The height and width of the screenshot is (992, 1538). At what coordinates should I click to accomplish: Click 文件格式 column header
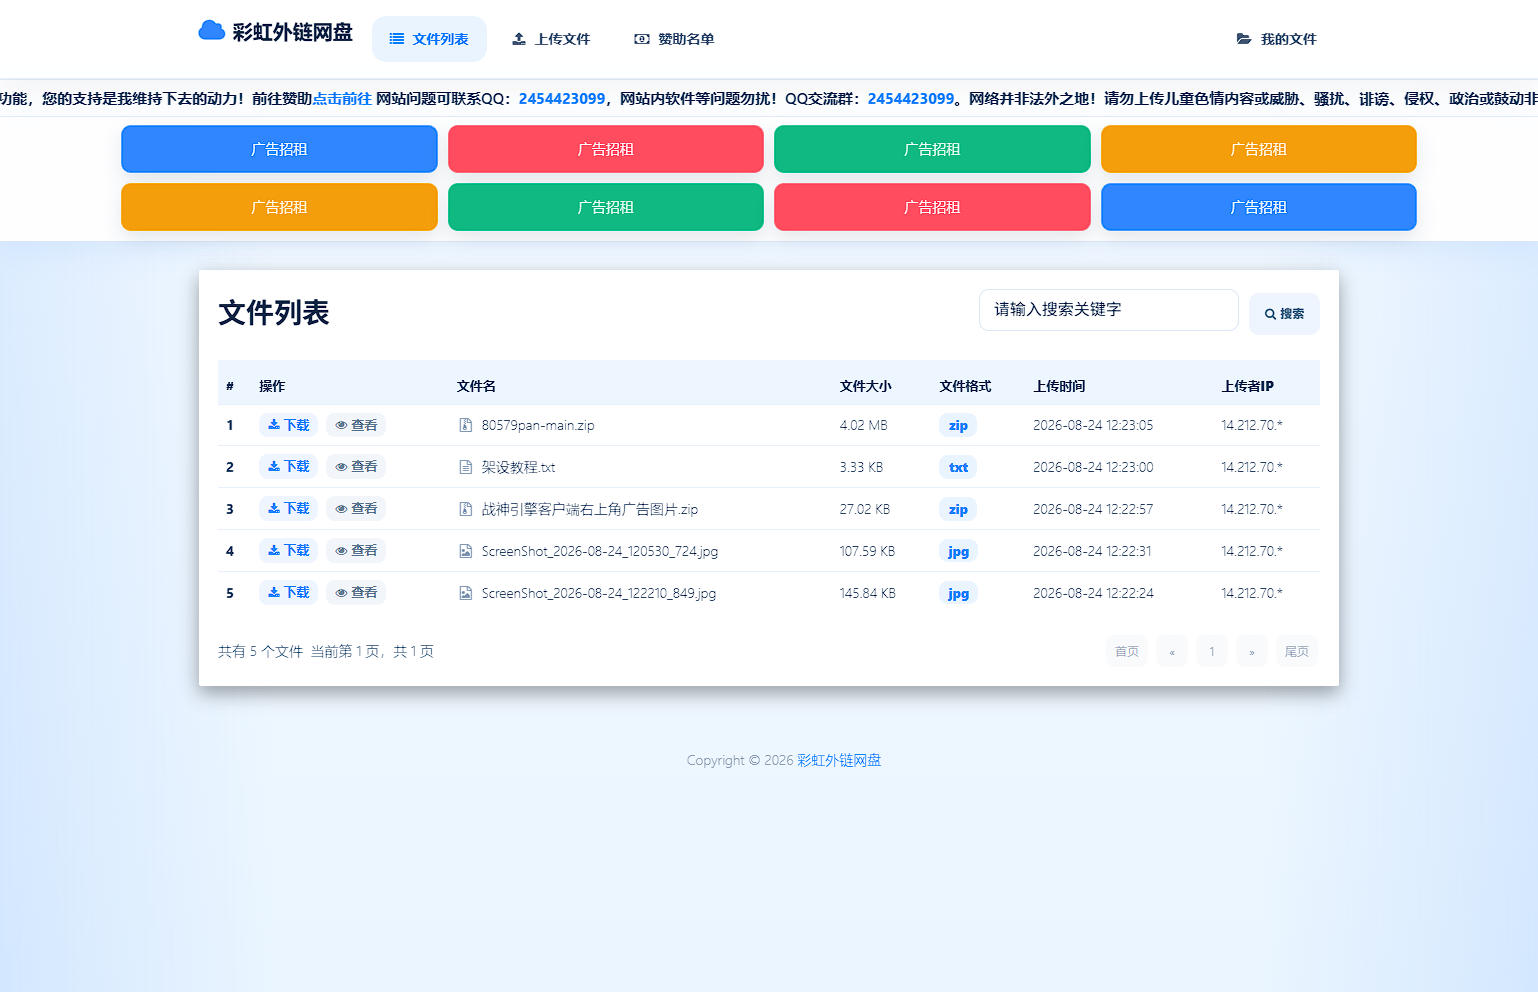[965, 386]
